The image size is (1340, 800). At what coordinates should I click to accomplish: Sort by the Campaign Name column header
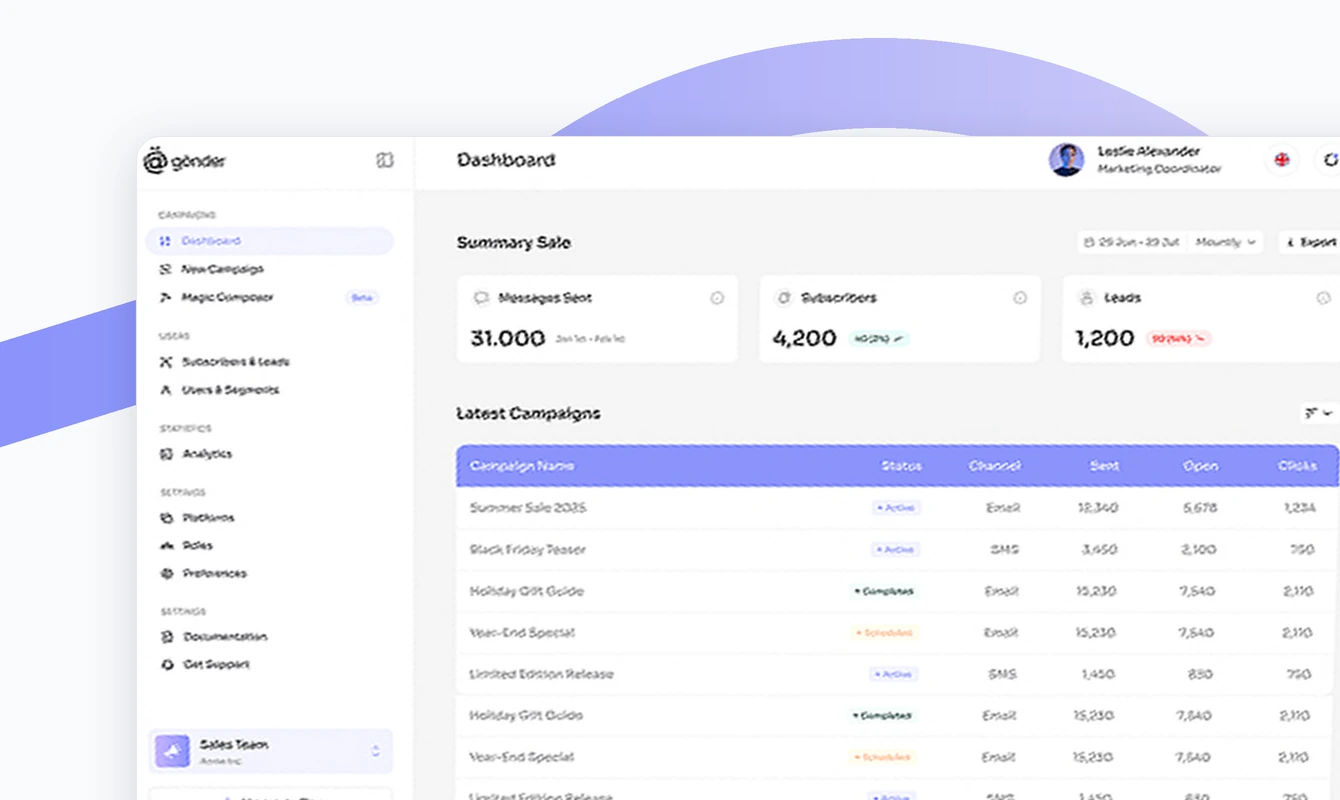(522, 466)
